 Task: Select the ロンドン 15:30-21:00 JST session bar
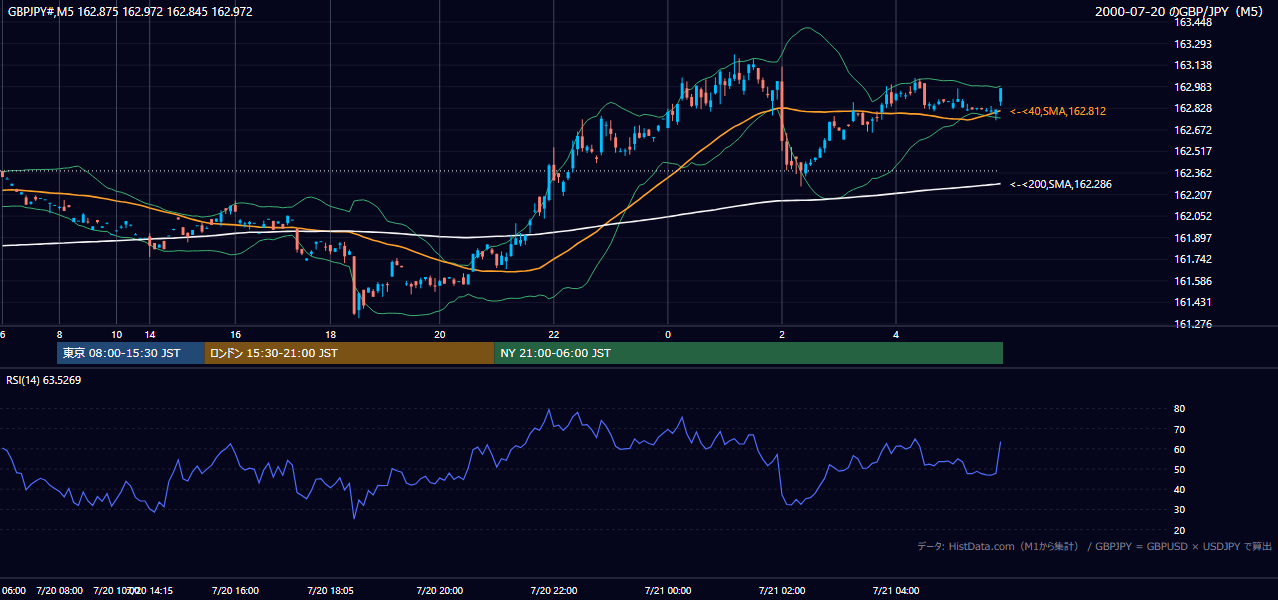click(349, 353)
